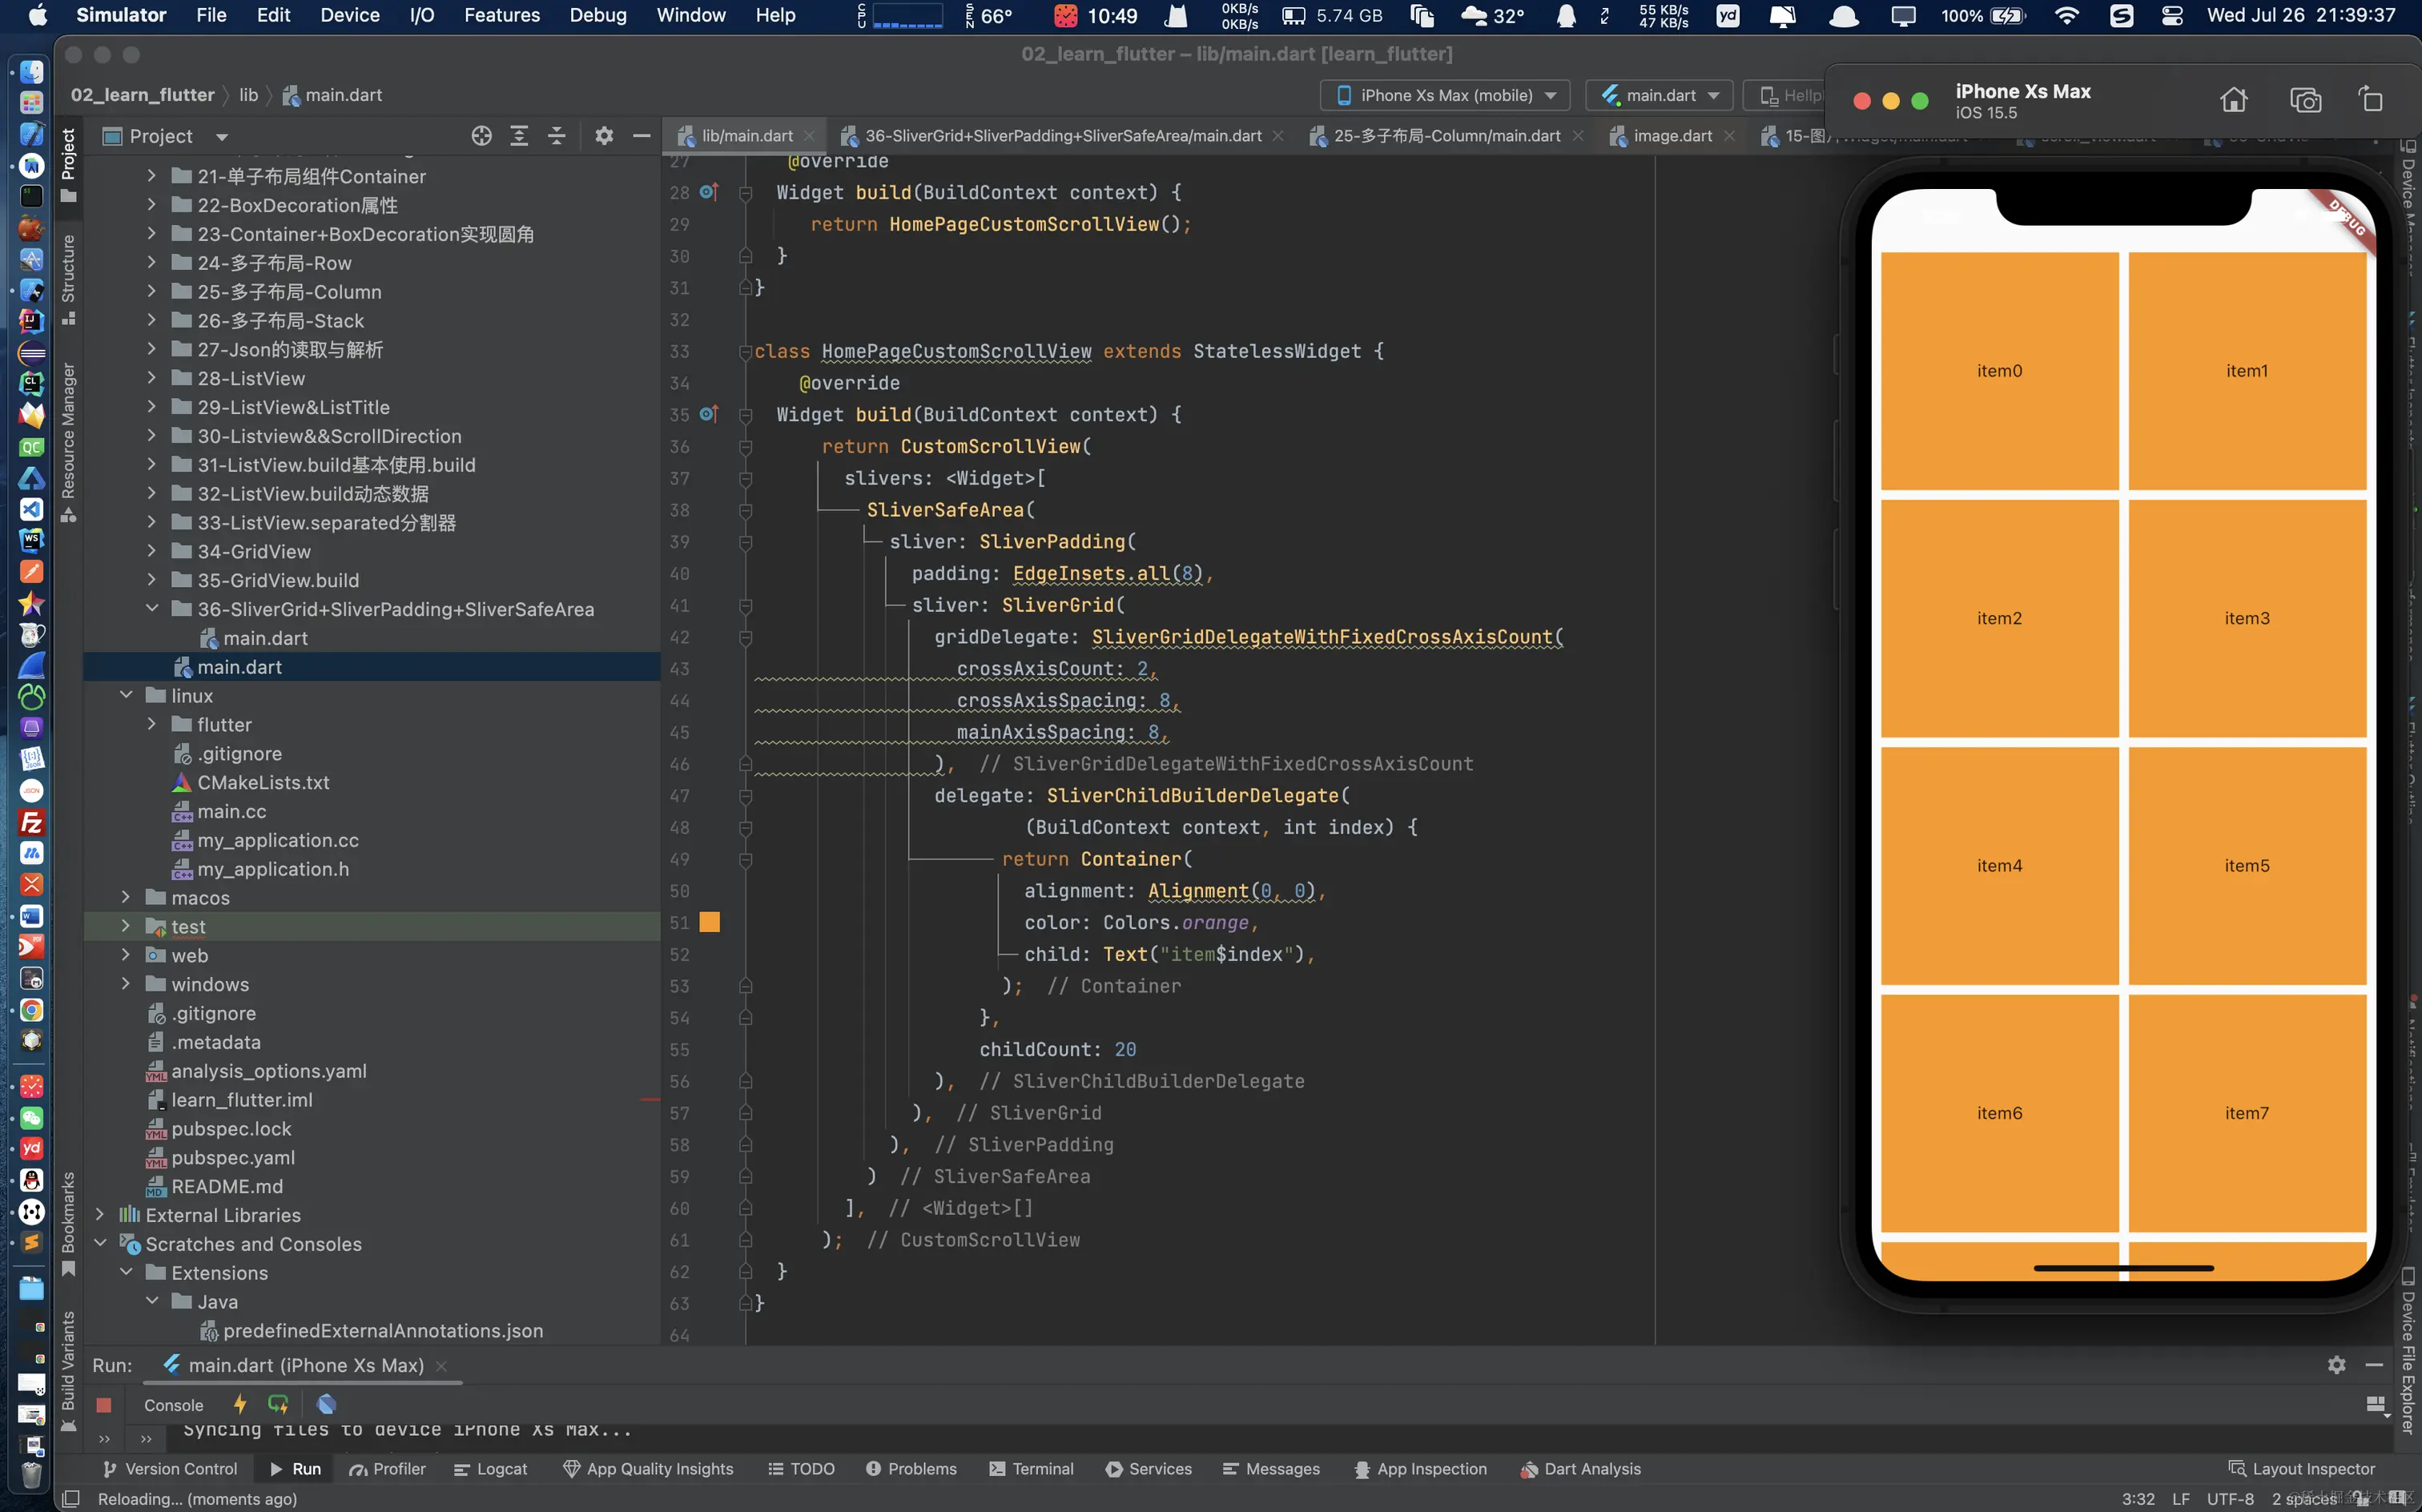This screenshot has width=2422, height=1512.
Task: Close the Run tab main.dart (iPhone Xs Max)
Action: point(442,1366)
